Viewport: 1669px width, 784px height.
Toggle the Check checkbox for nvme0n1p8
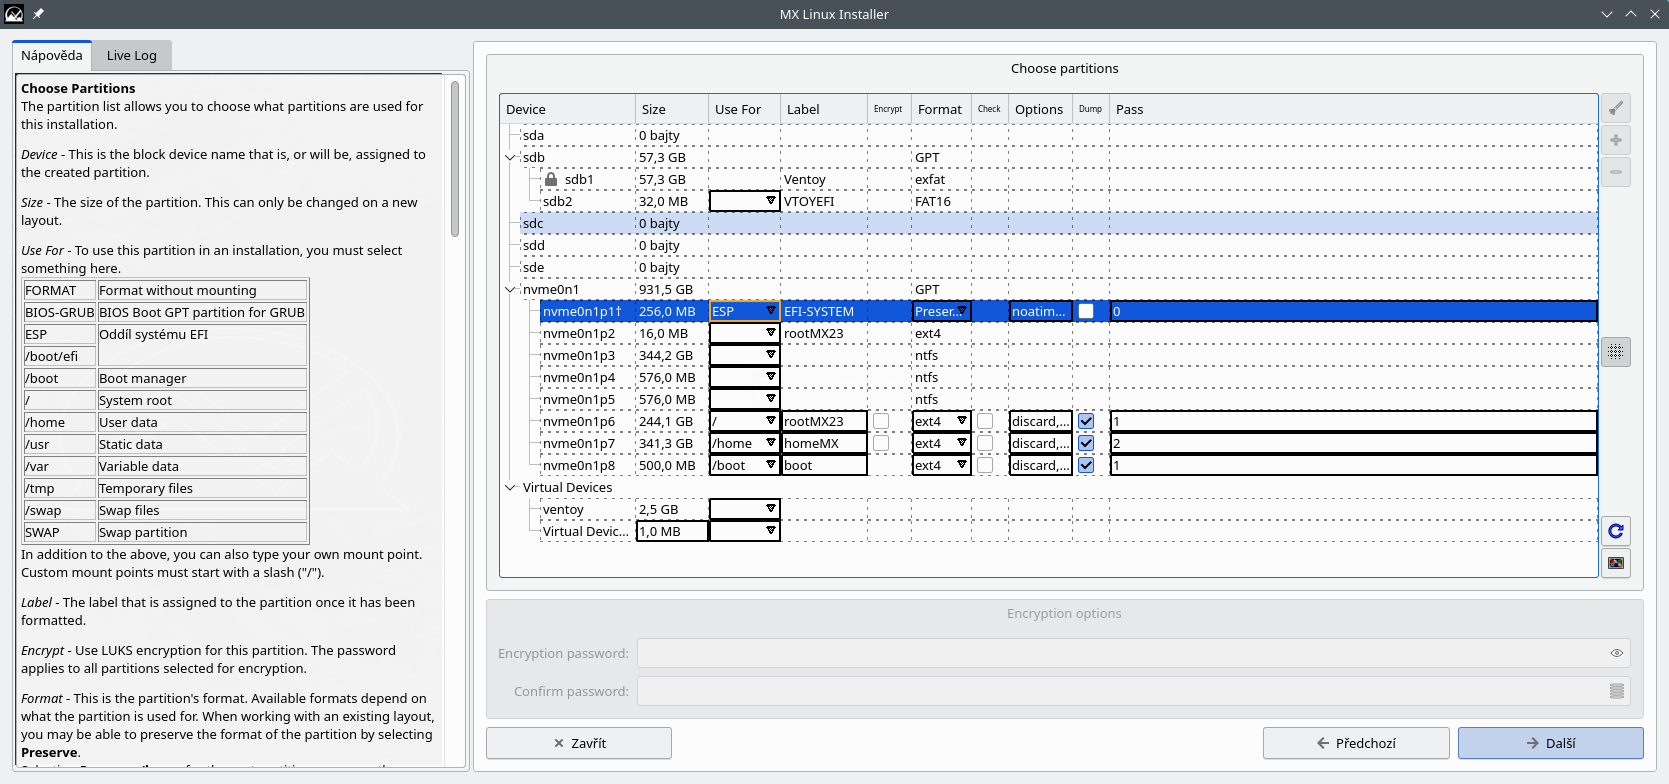[x=985, y=465]
